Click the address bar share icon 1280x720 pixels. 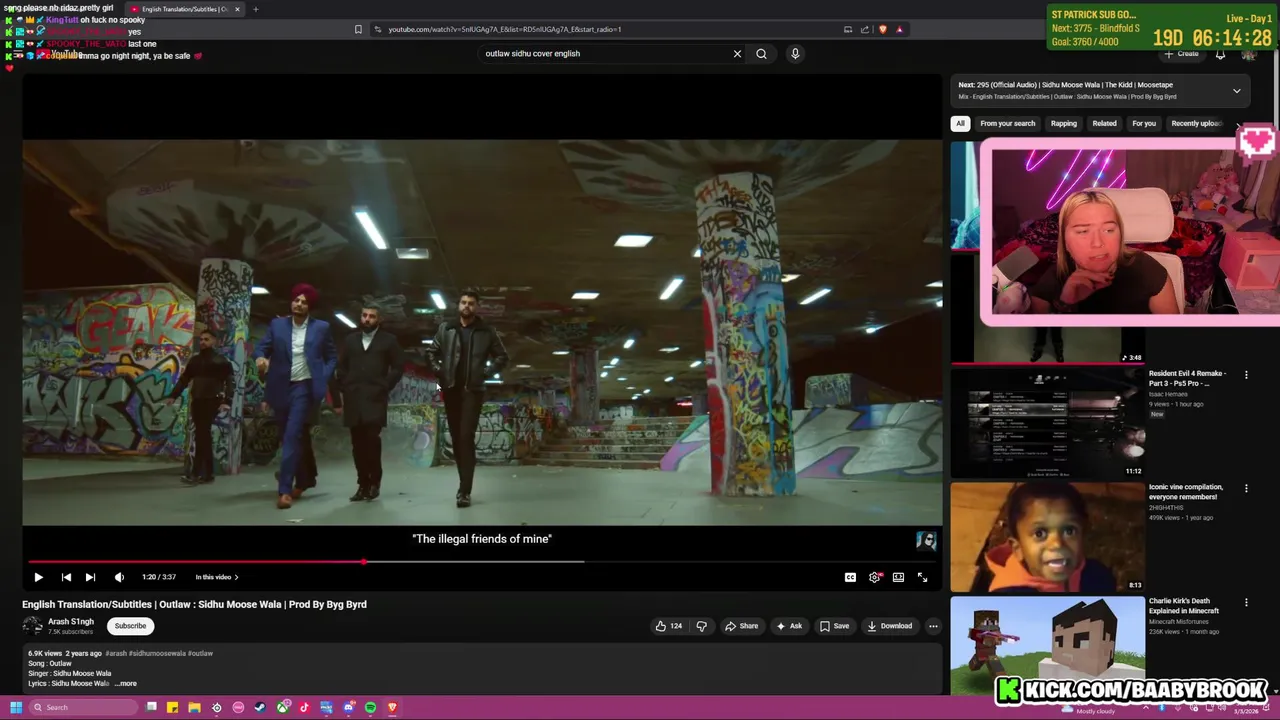tap(865, 29)
